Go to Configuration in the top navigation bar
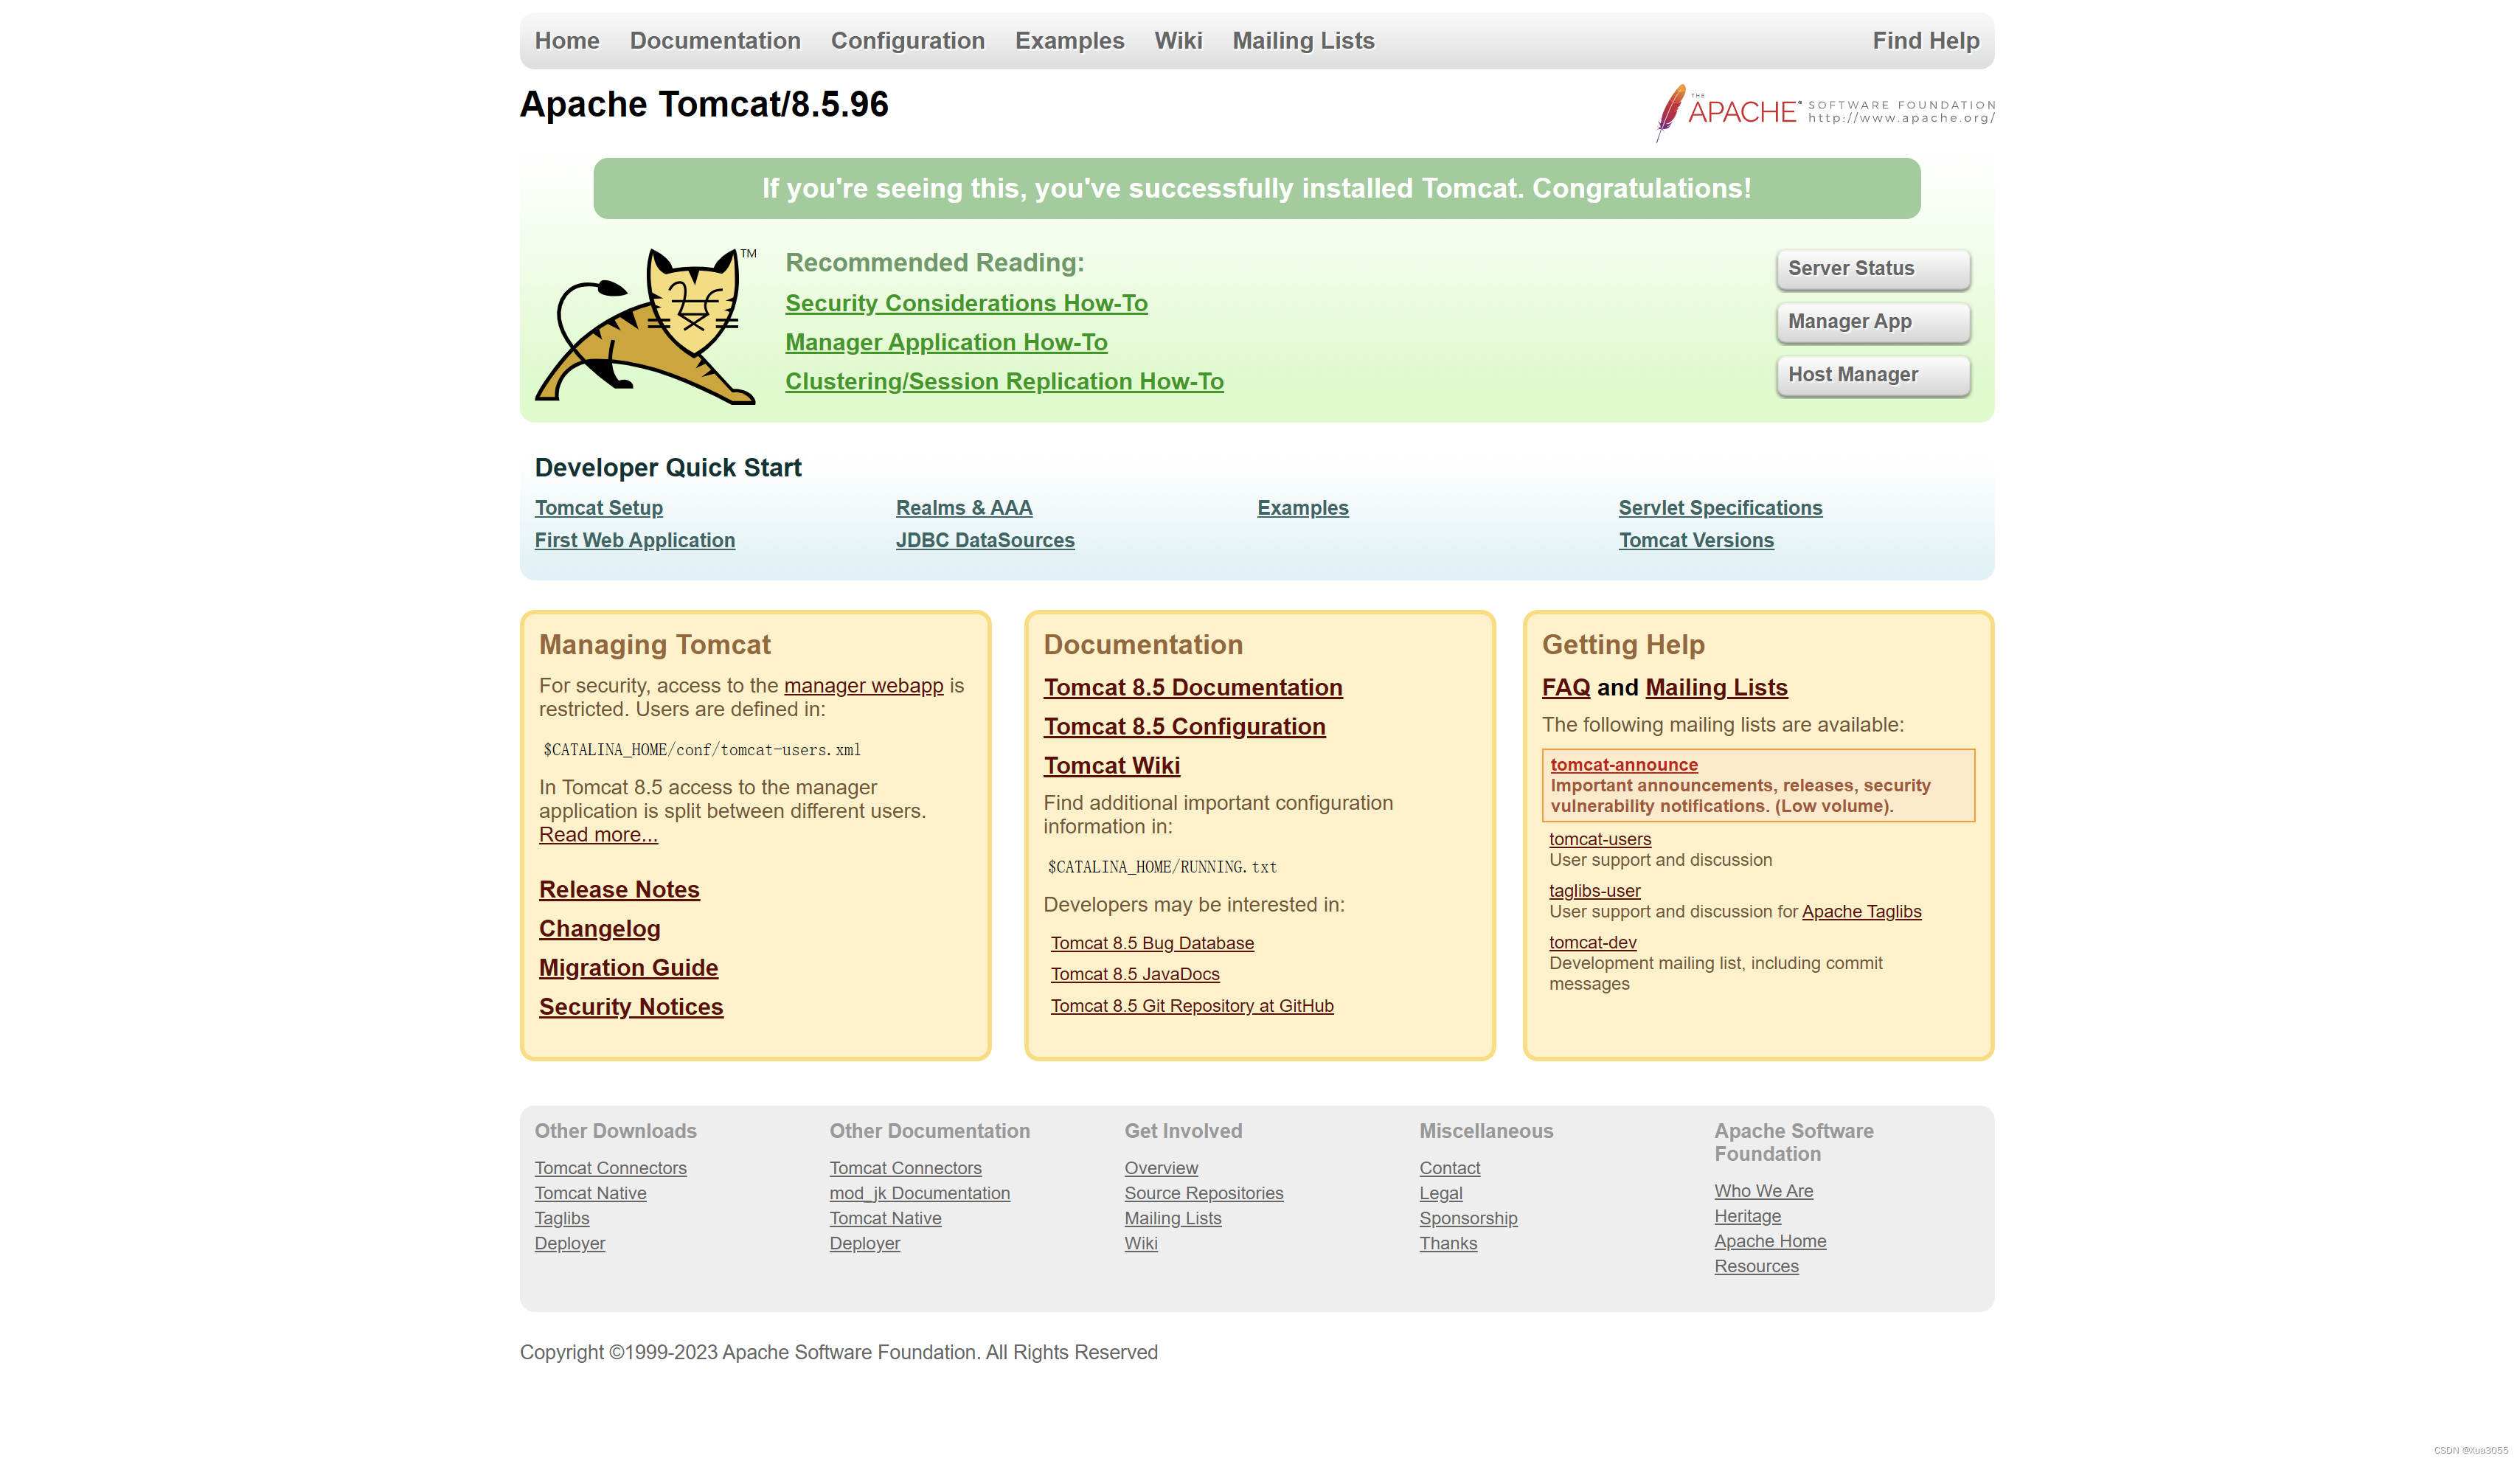2520x1461 pixels. (x=907, y=41)
